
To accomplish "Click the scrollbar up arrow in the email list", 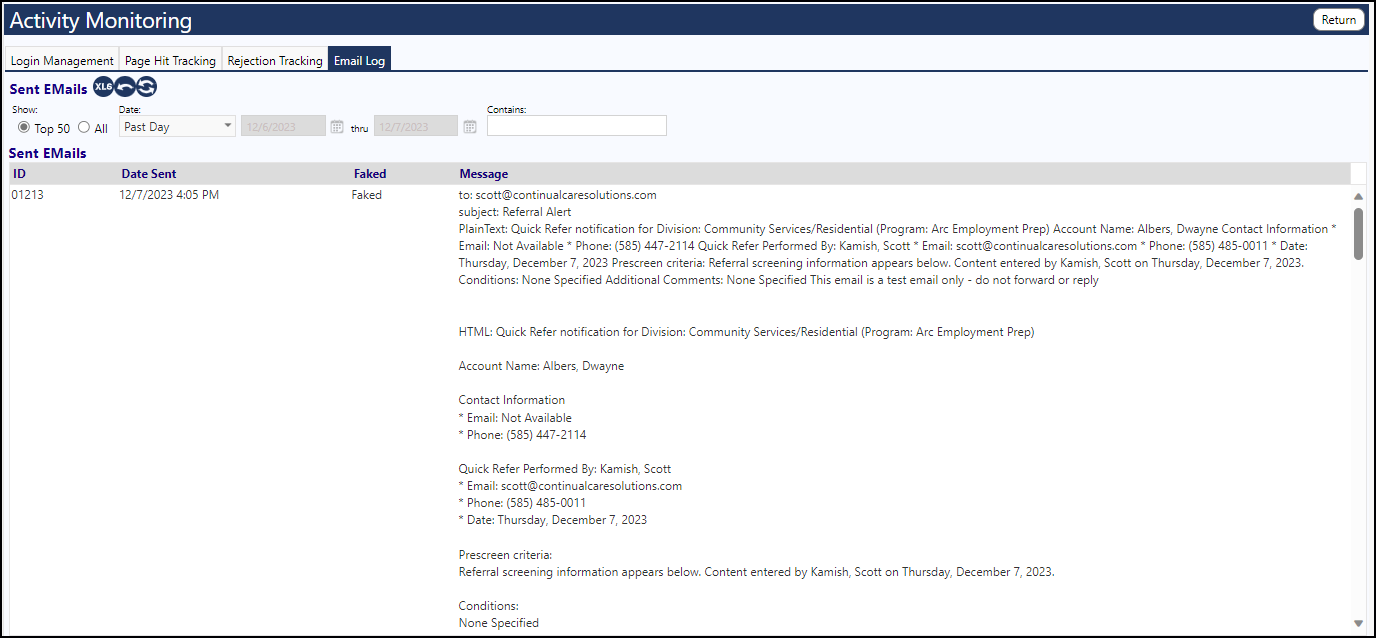I will pyautogui.click(x=1358, y=196).
